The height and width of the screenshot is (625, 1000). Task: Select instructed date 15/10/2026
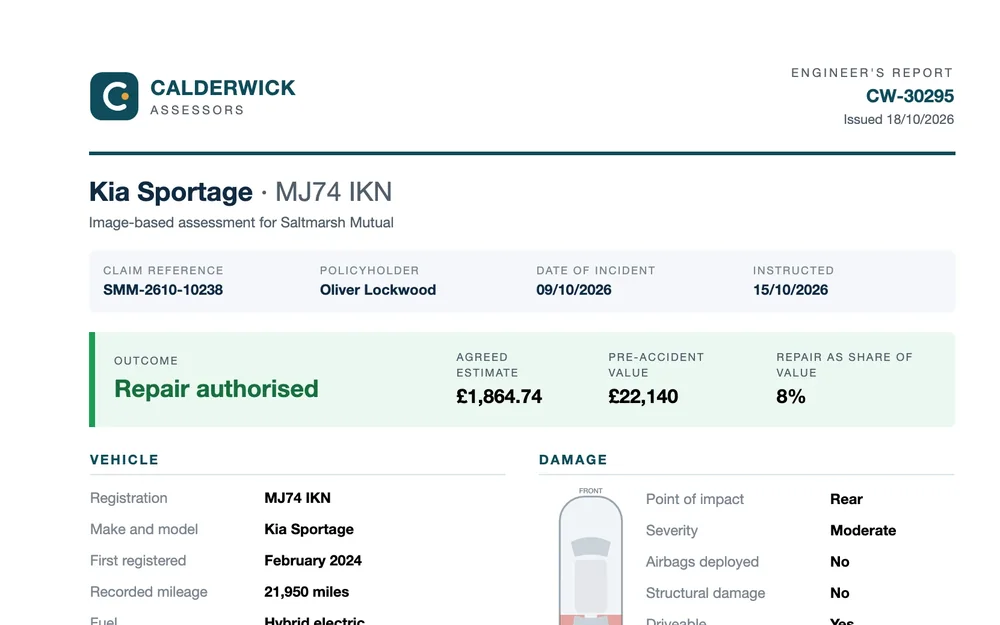[791, 290]
